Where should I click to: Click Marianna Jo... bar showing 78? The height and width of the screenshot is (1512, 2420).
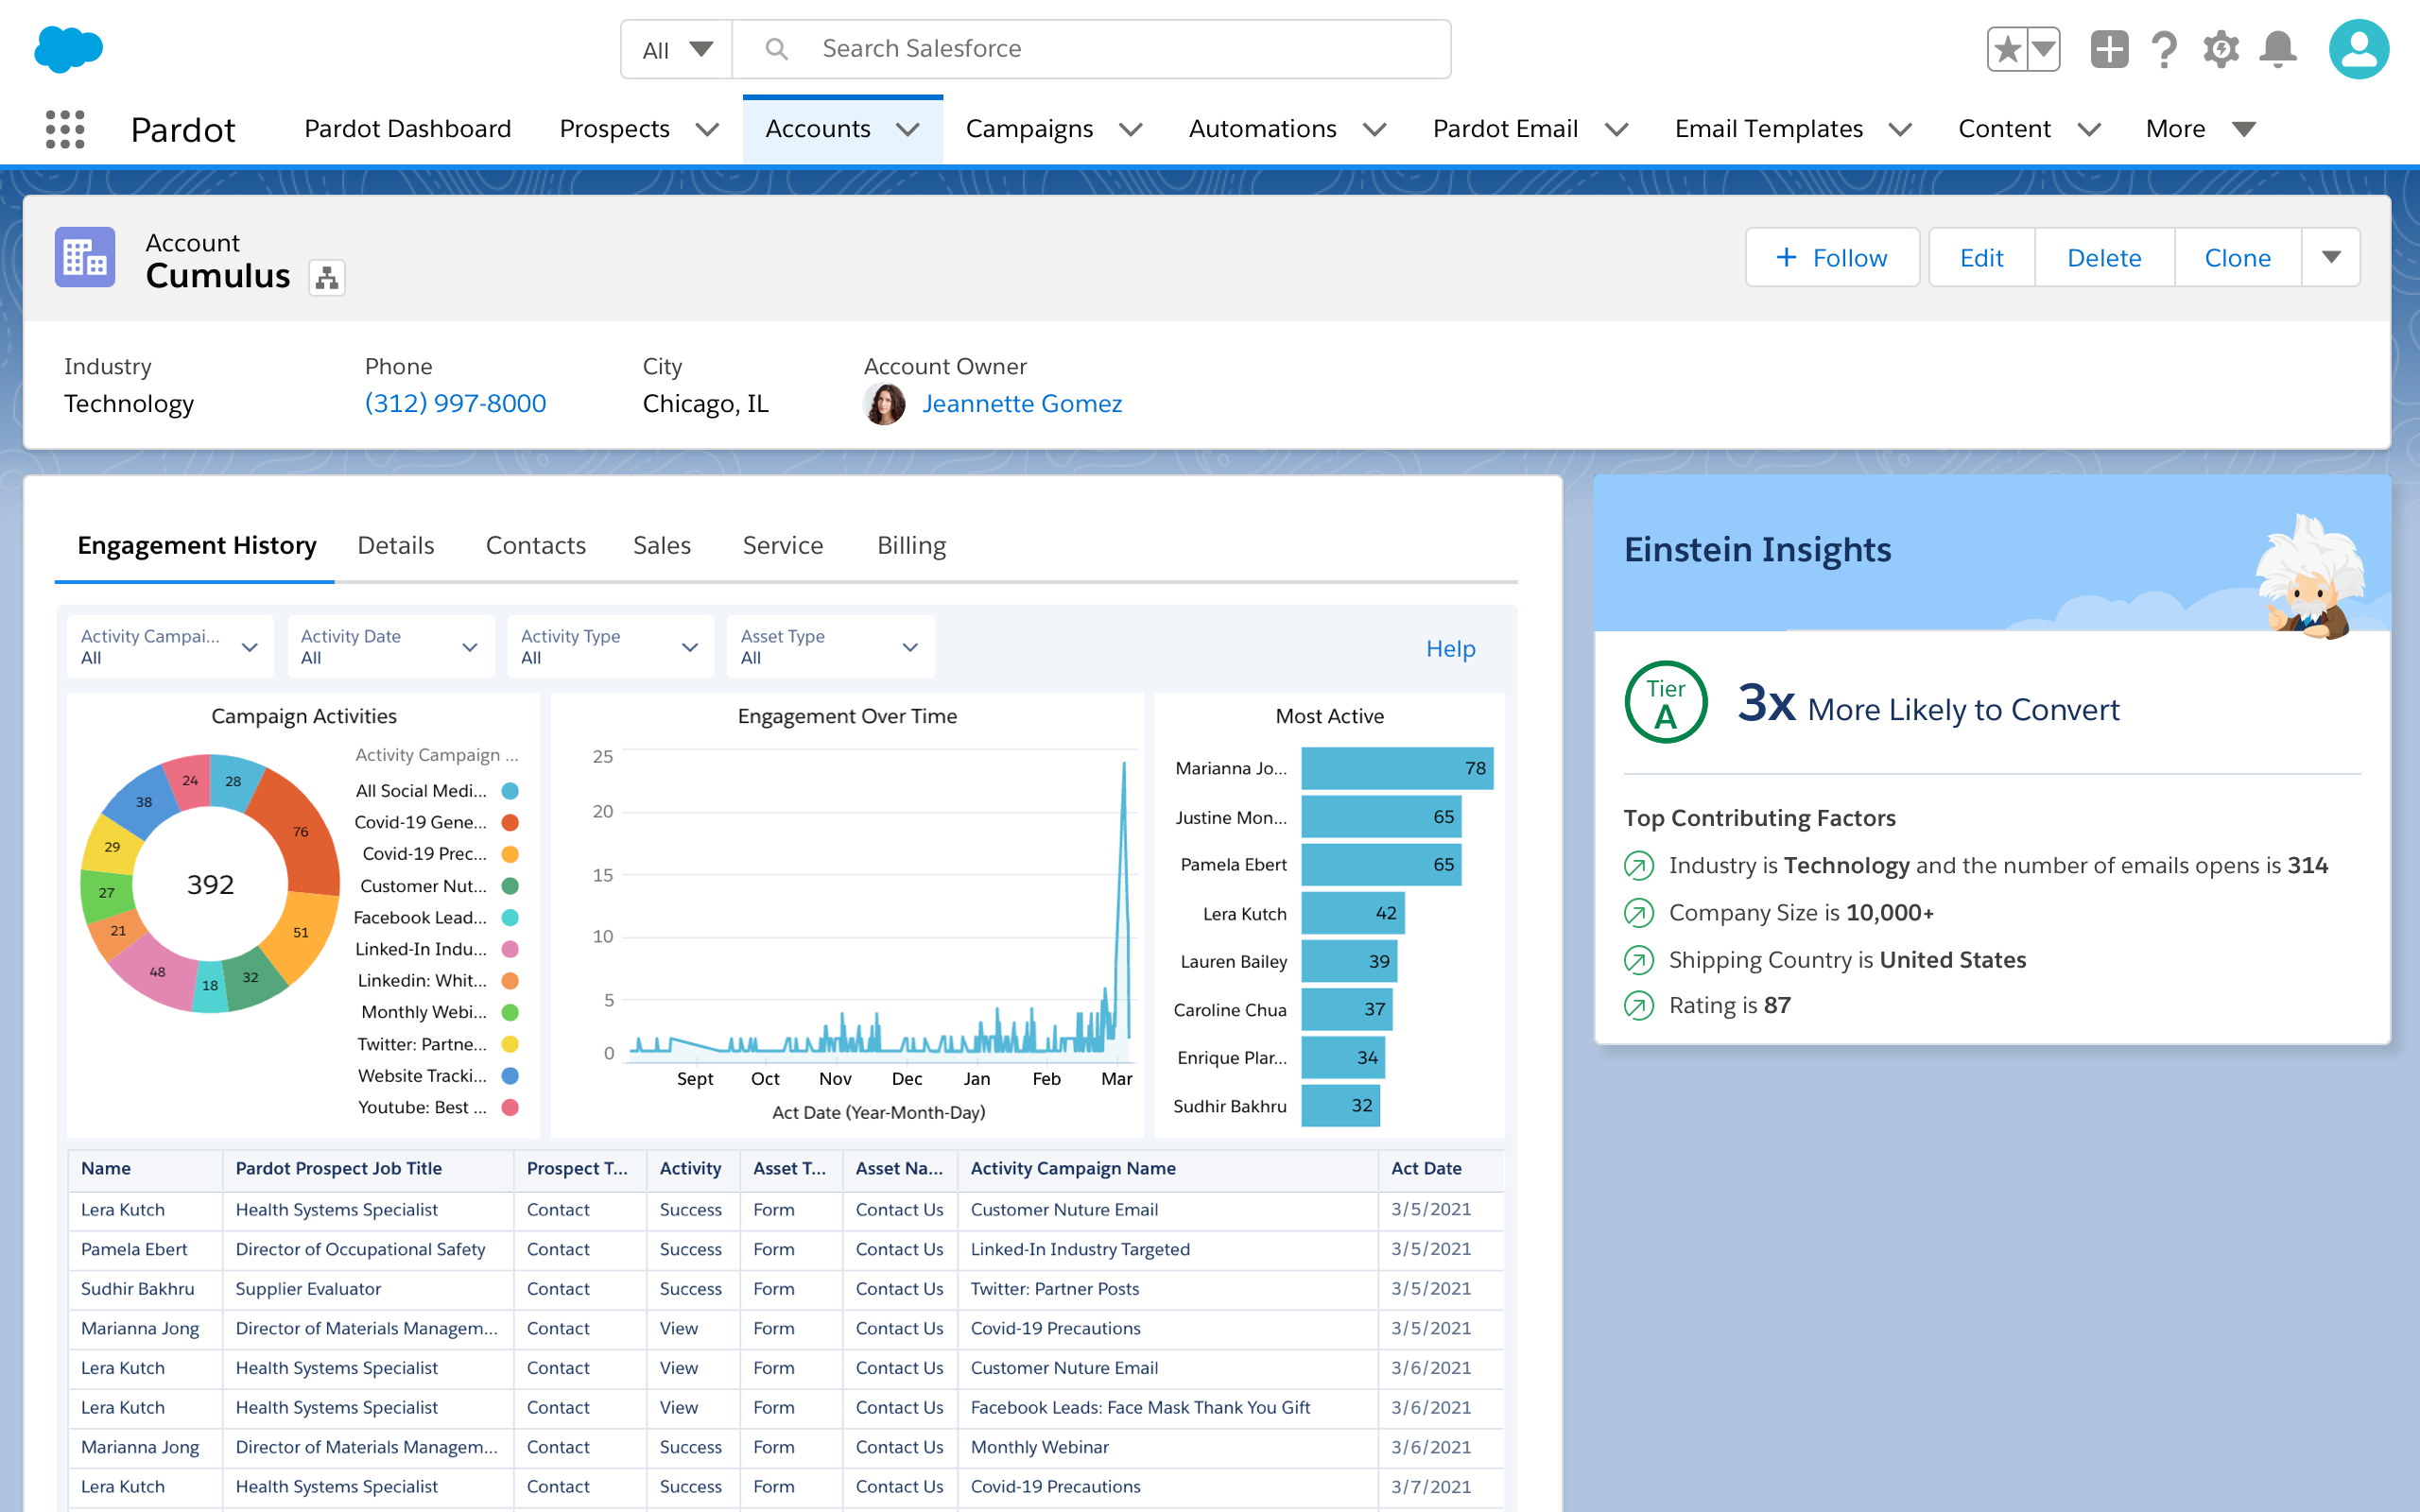[1396, 768]
